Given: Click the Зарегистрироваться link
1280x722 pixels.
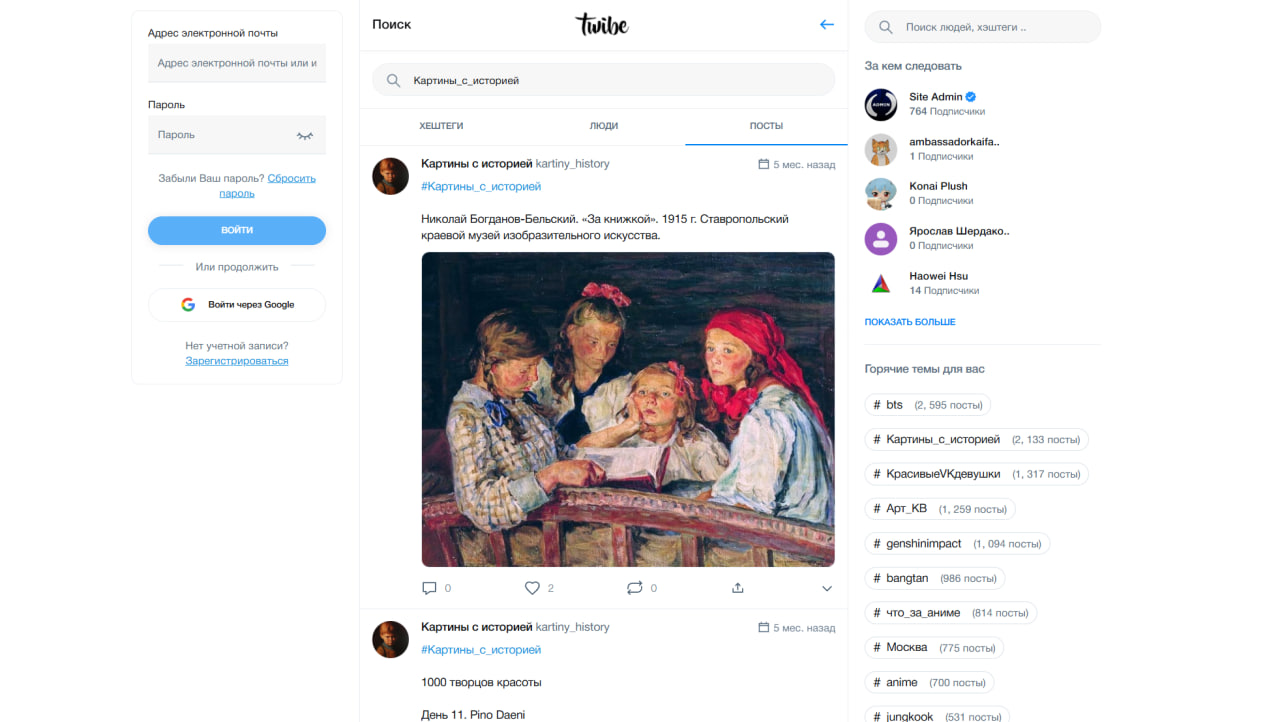Looking at the screenshot, I should (237, 361).
